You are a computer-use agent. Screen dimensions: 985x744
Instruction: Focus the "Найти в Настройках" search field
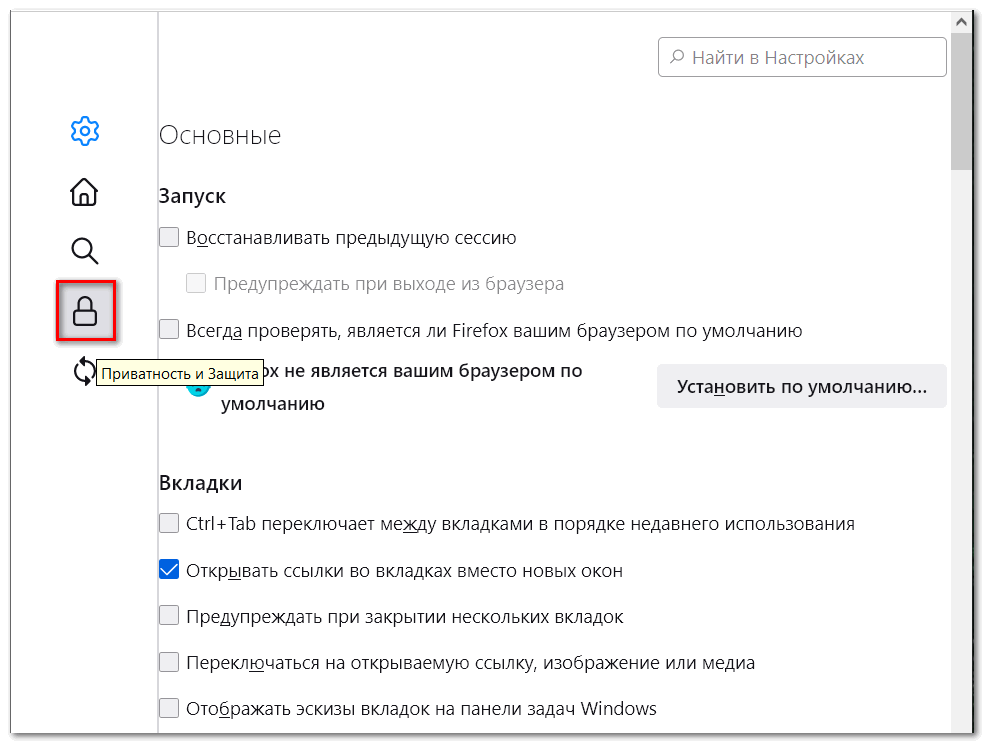[802, 57]
